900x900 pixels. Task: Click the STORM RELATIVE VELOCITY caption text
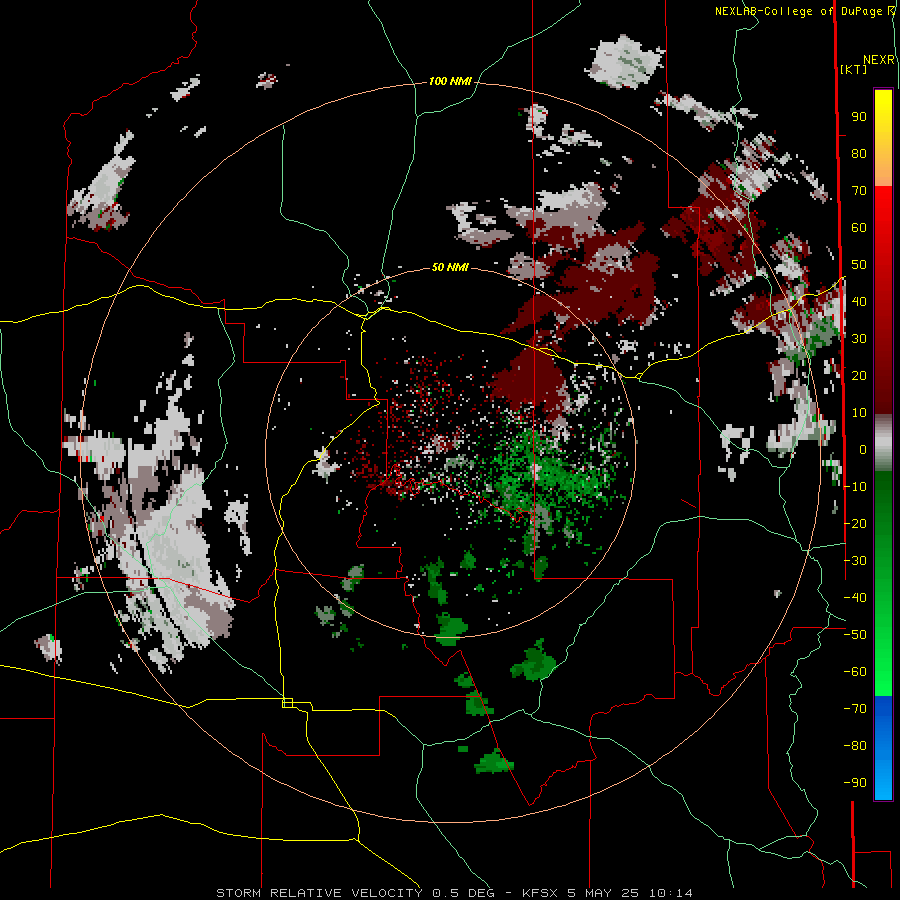319,893
